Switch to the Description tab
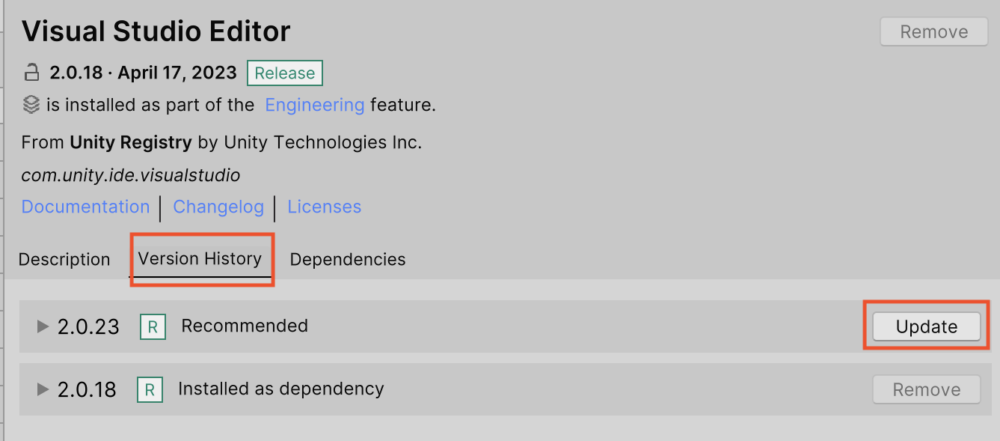1000x441 pixels. [64, 259]
